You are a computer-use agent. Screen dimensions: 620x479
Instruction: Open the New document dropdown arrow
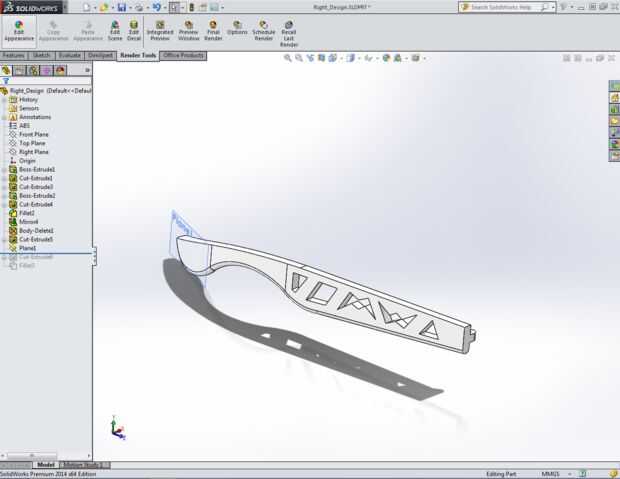point(95,7)
